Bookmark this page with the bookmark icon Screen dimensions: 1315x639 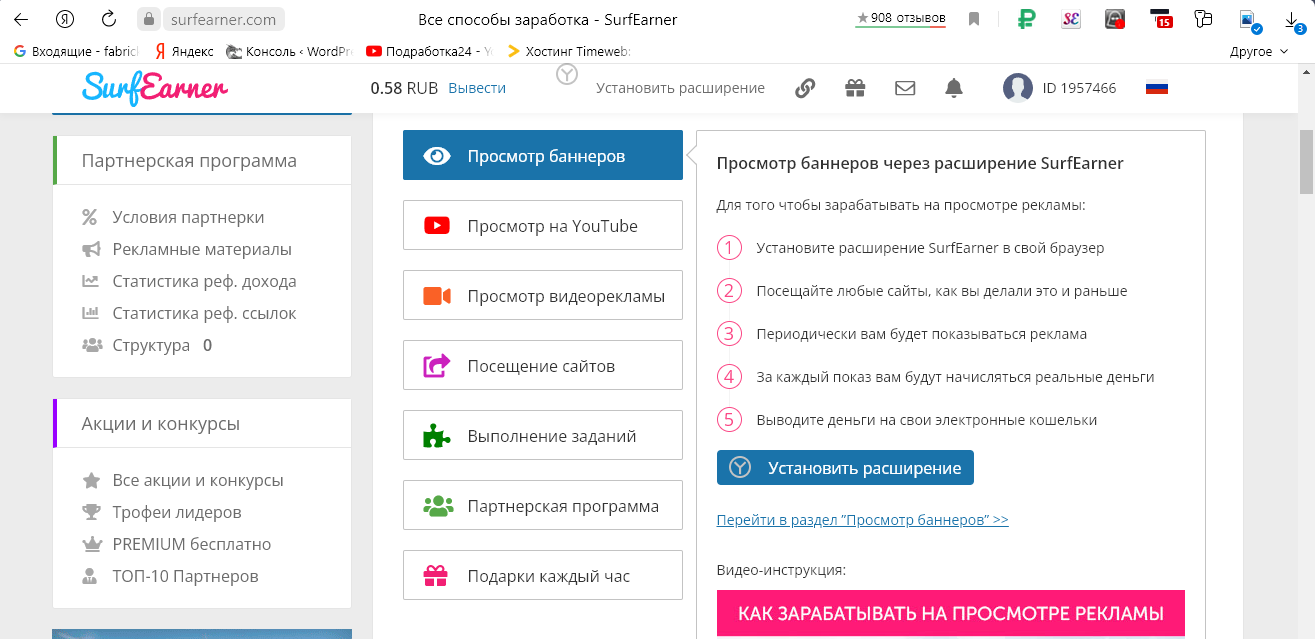(x=973, y=18)
